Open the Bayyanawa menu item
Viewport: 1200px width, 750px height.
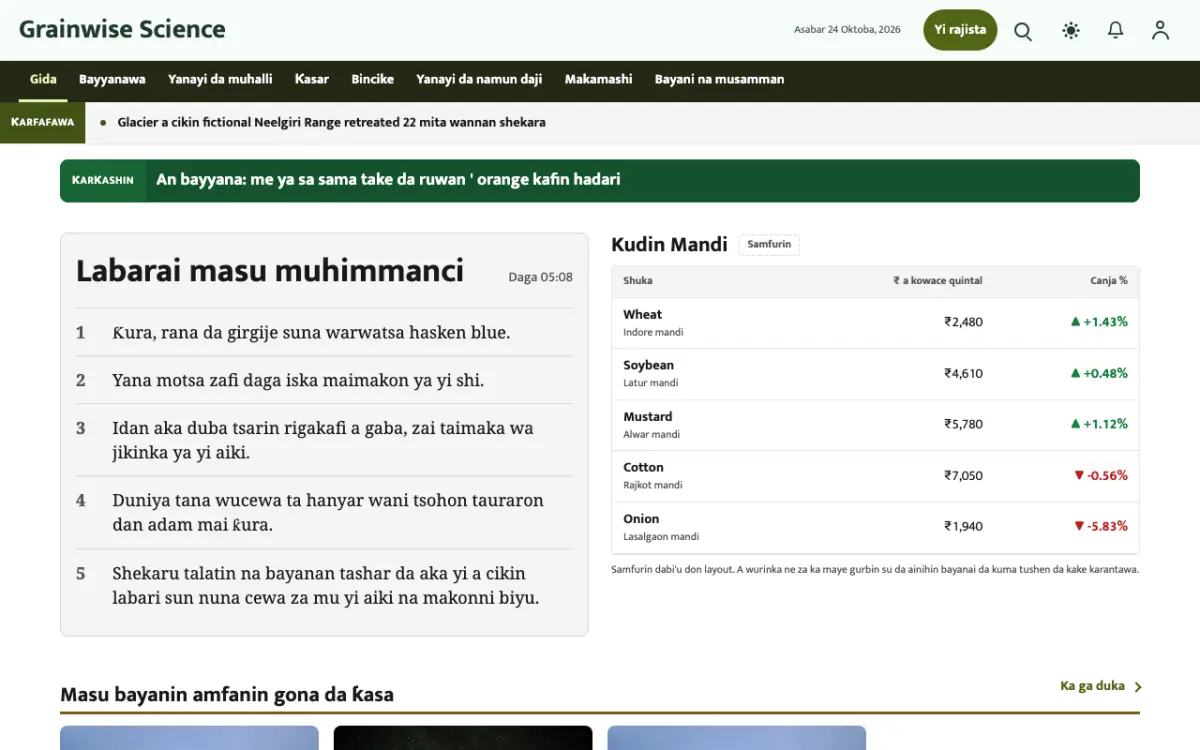(112, 80)
